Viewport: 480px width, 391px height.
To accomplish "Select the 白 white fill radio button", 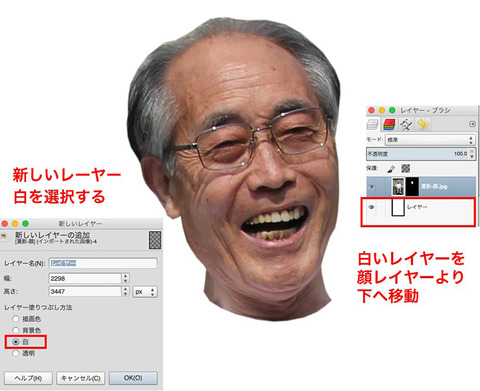I will 15,342.
